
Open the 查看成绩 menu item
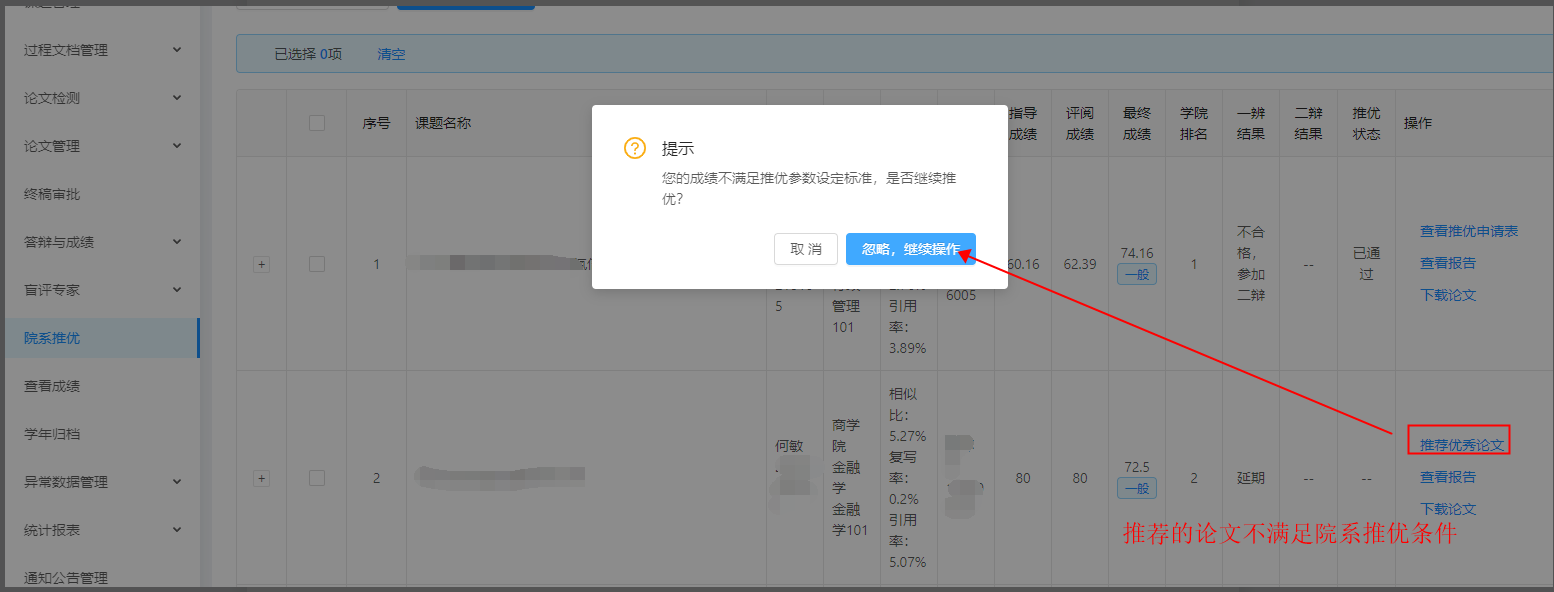pyautogui.click(x=52, y=386)
